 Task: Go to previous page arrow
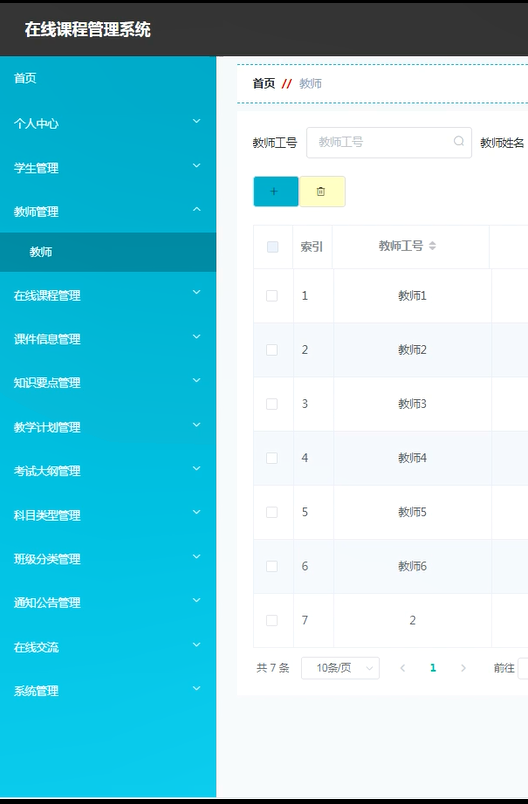tap(402, 668)
